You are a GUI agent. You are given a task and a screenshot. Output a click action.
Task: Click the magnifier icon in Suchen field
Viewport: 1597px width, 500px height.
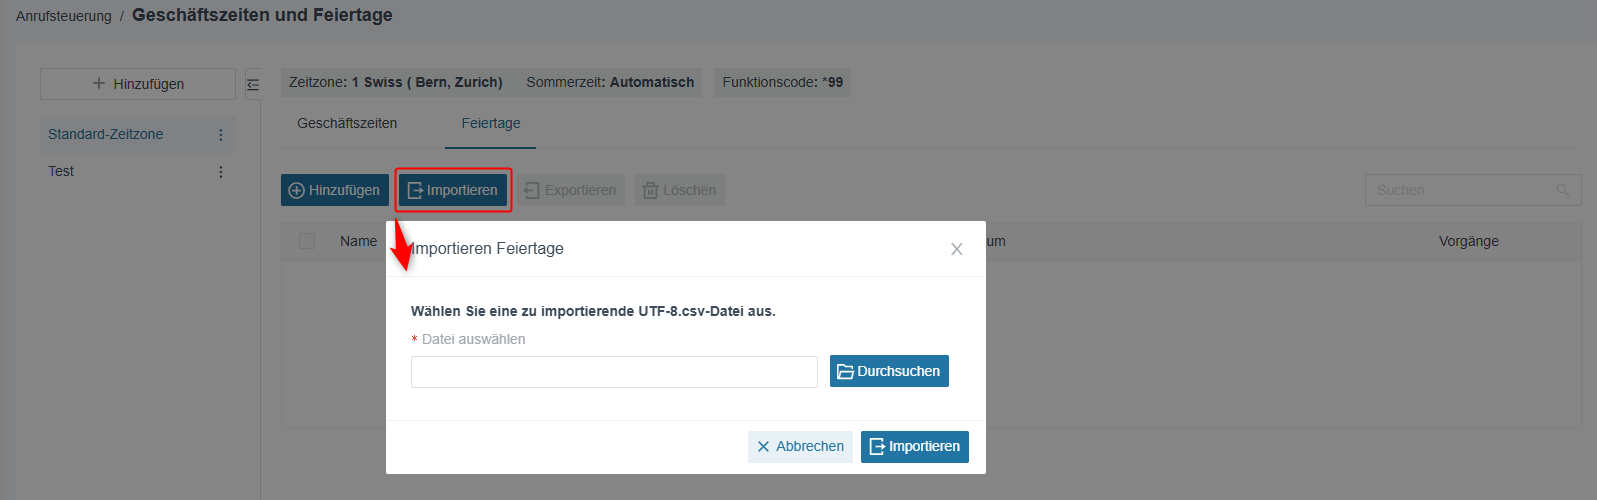[x=1563, y=190]
